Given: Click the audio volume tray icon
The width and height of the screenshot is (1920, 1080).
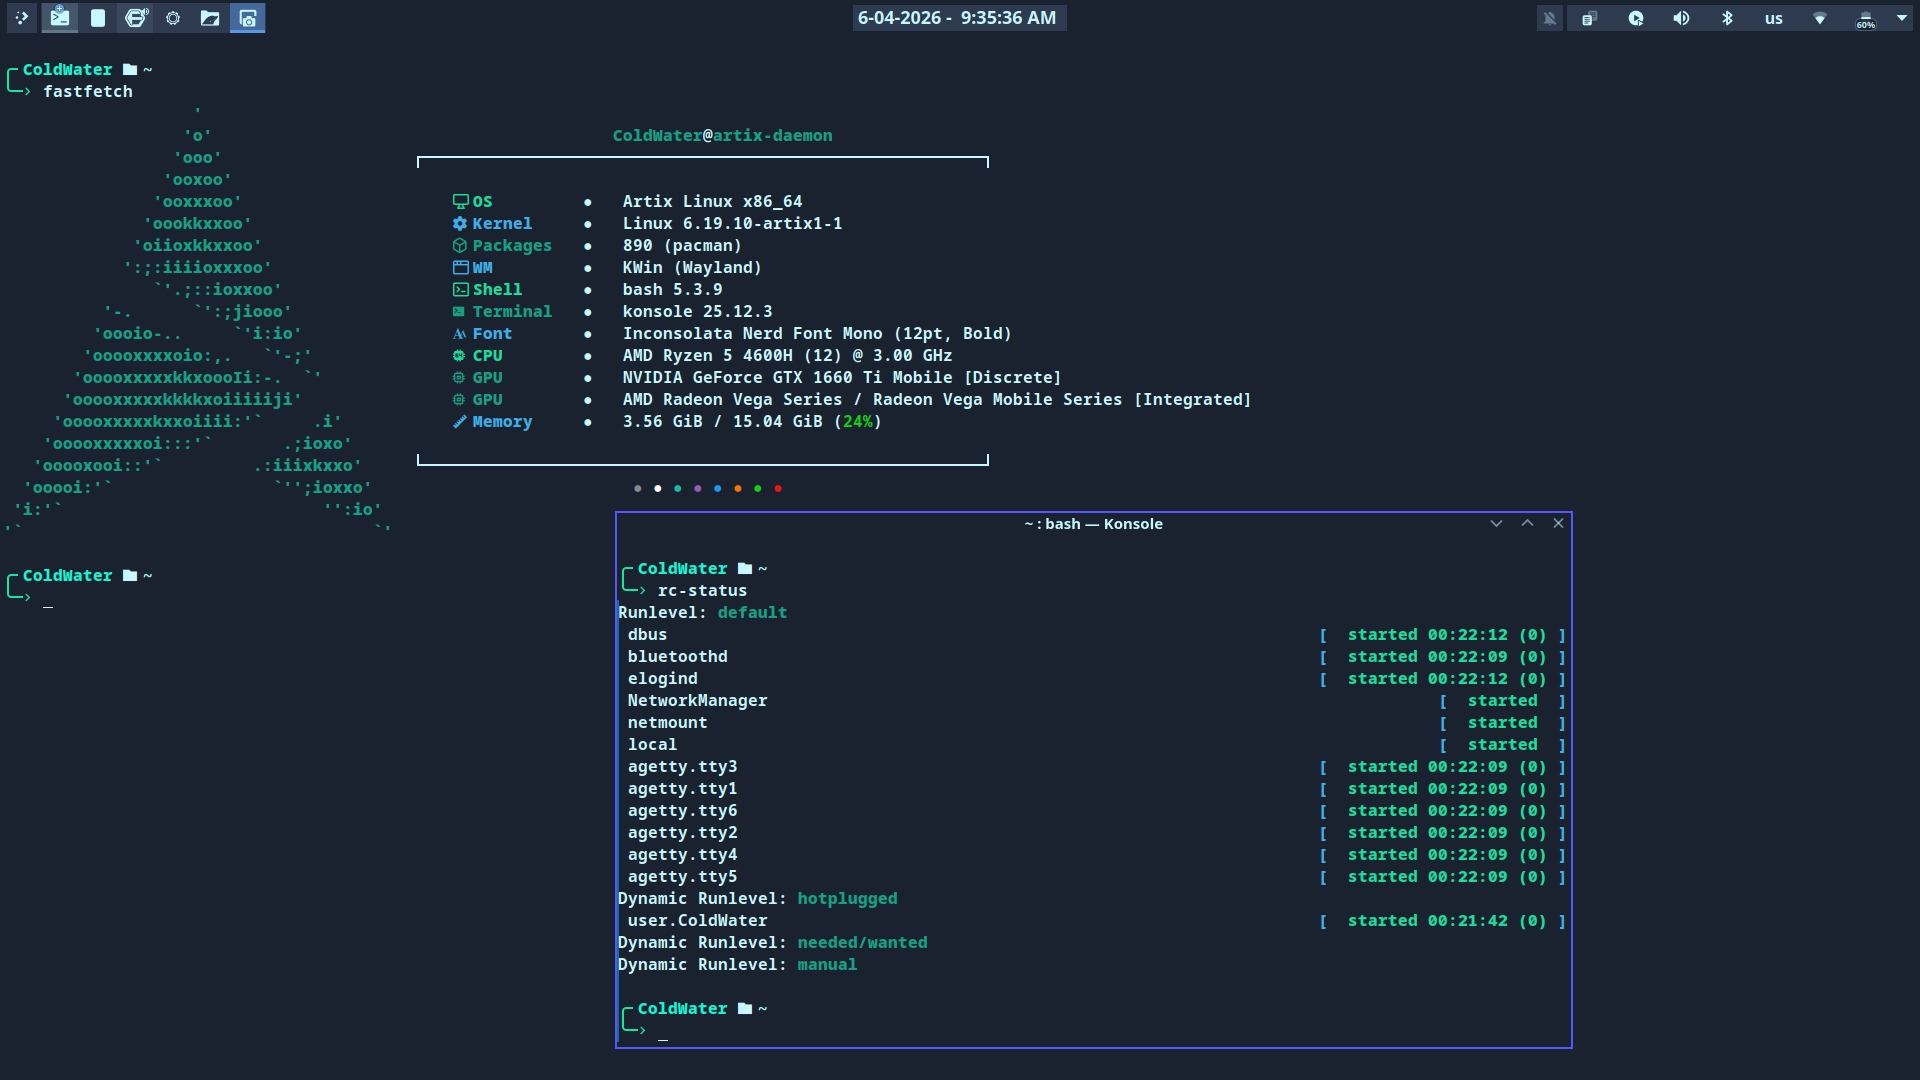Looking at the screenshot, I should pyautogui.click(x=1681, y=18).
